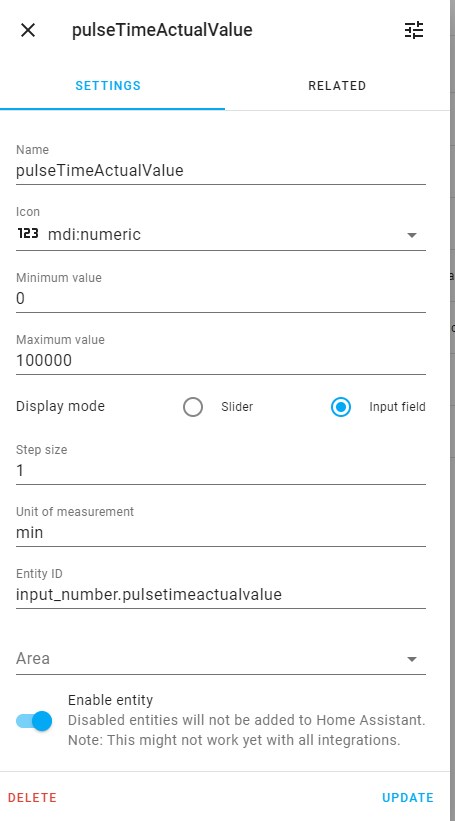Click the Step size field
Screen dimensions: 455x821
(x=220, y=463)
